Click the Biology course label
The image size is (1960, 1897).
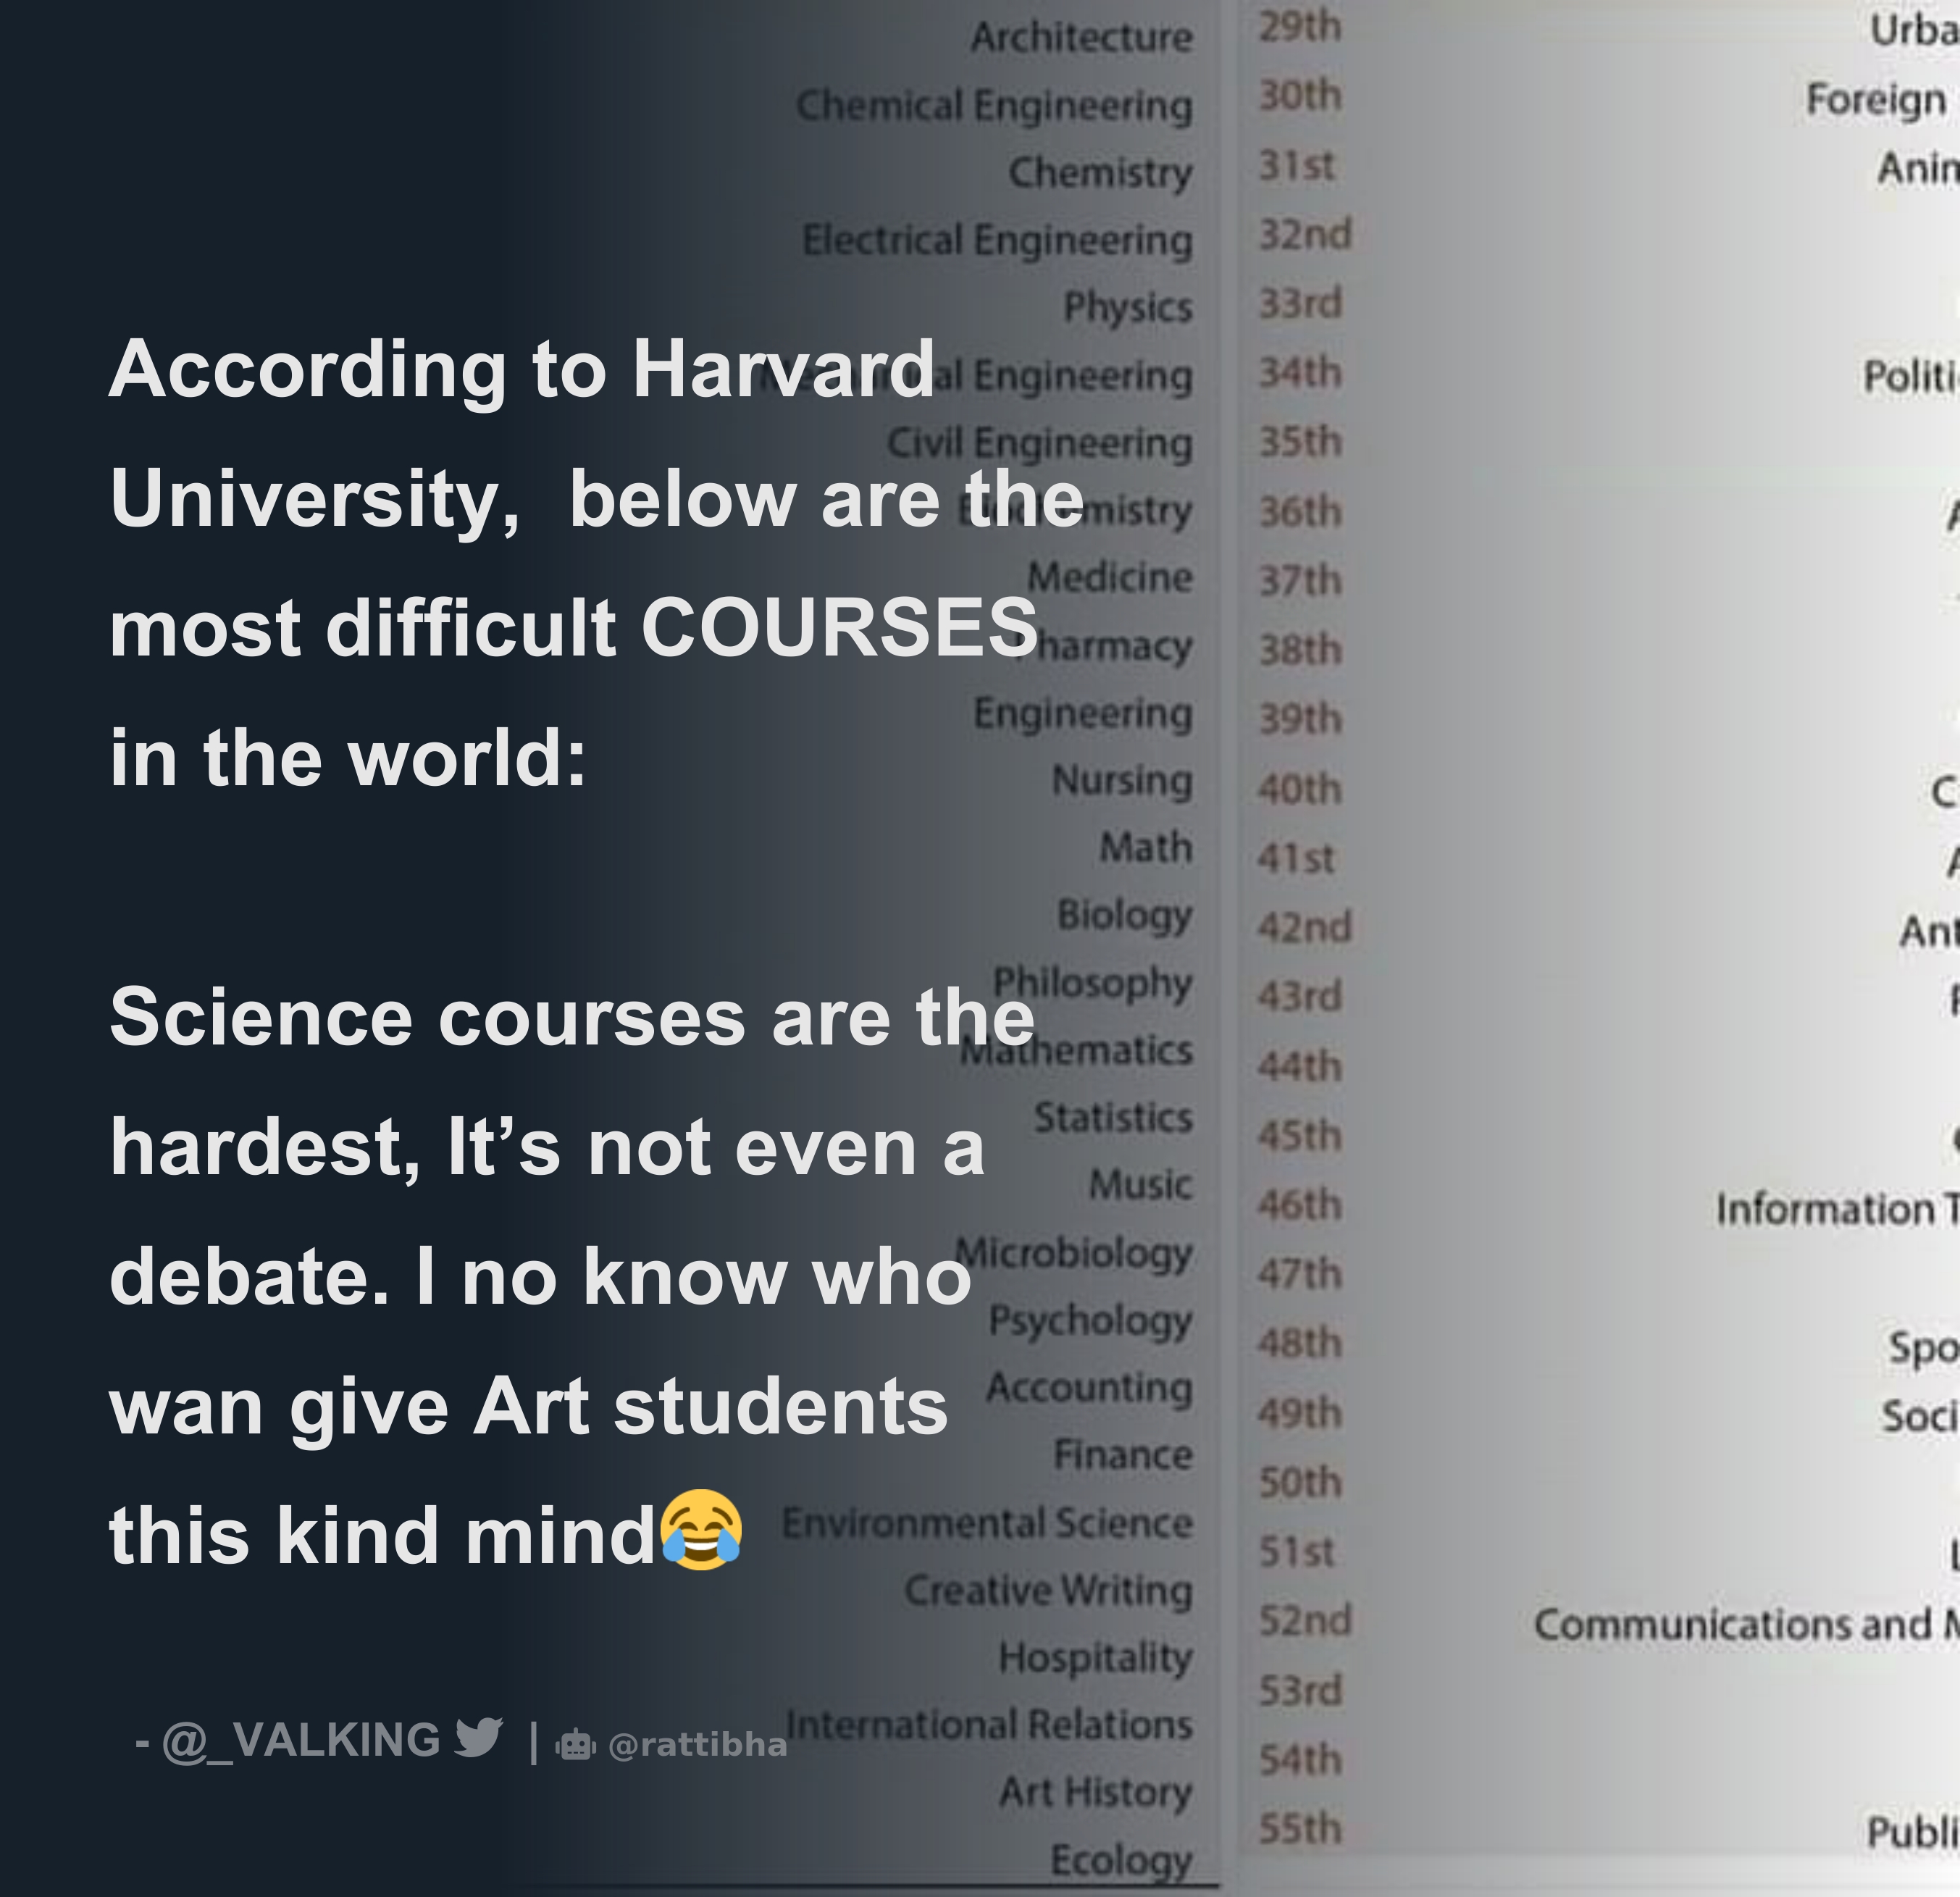(x=1125, y=914)
